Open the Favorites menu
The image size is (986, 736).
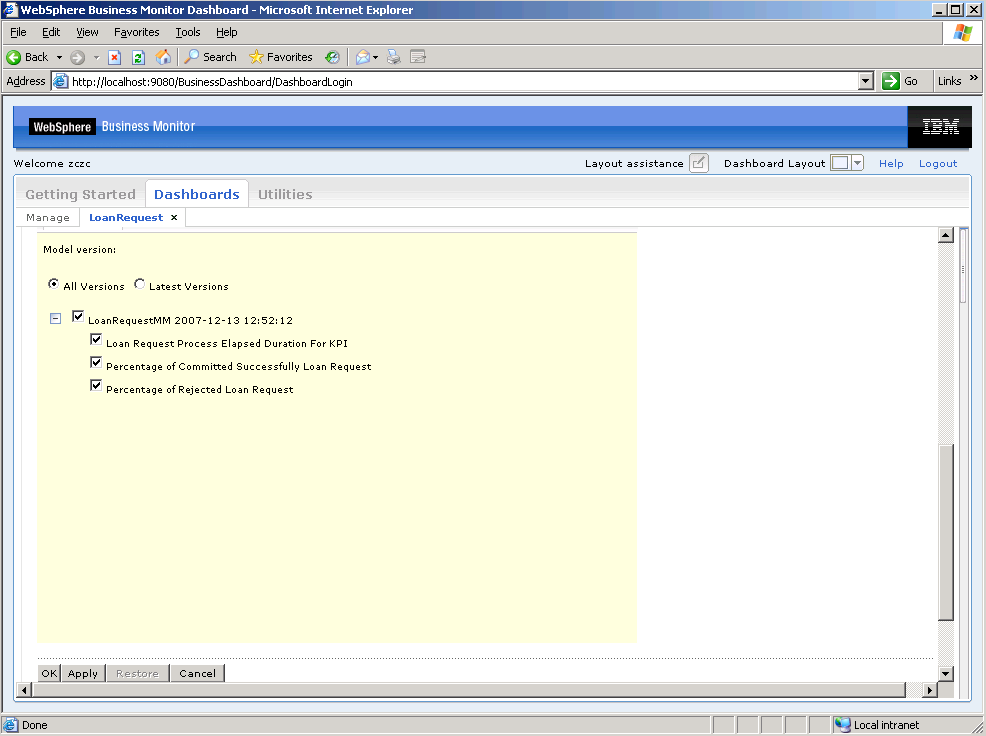pos(136,32)
